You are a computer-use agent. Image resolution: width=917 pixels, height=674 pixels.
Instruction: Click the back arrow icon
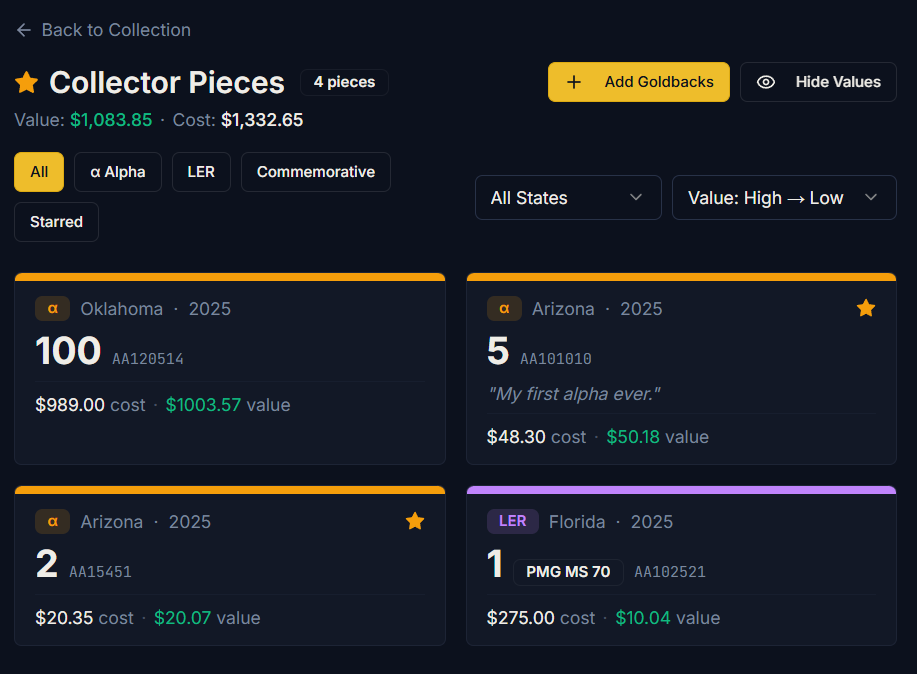pos(24,30)
